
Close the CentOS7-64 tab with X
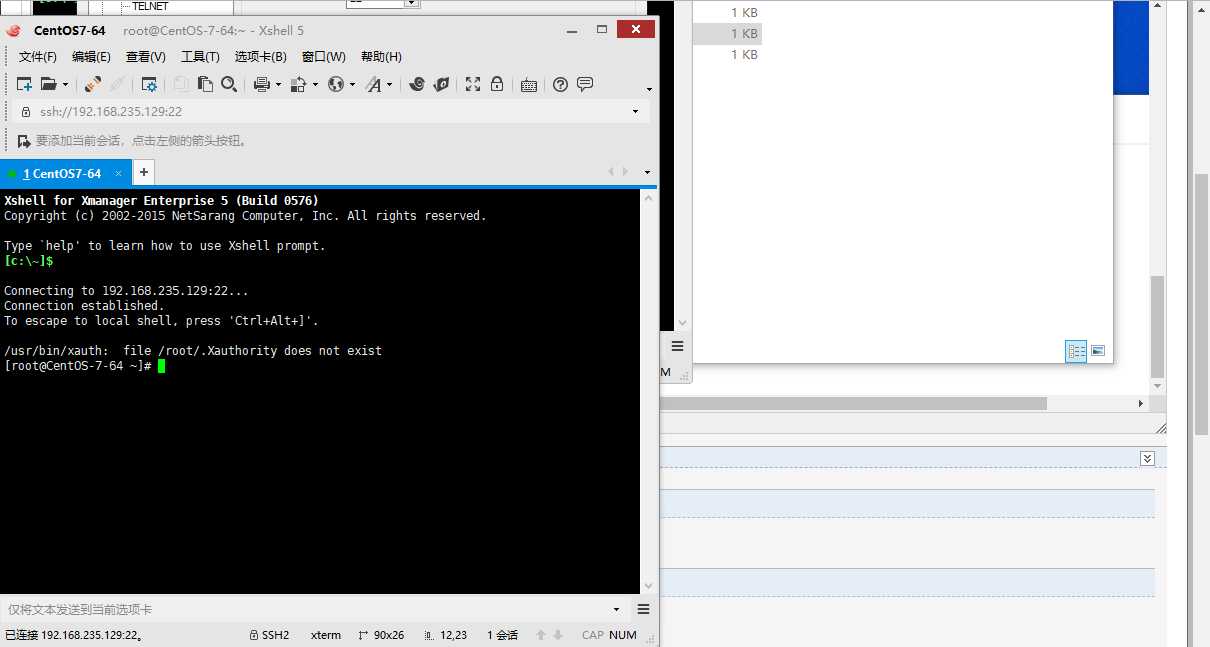[118, 173]
